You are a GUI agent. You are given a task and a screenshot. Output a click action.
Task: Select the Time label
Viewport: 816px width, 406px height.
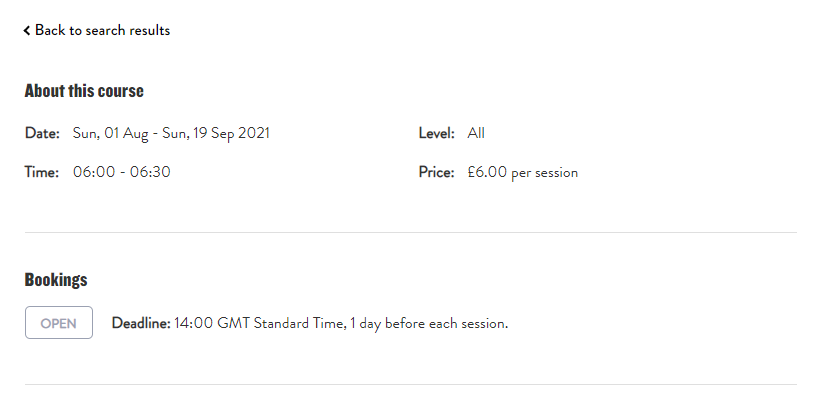coord(42,172)
